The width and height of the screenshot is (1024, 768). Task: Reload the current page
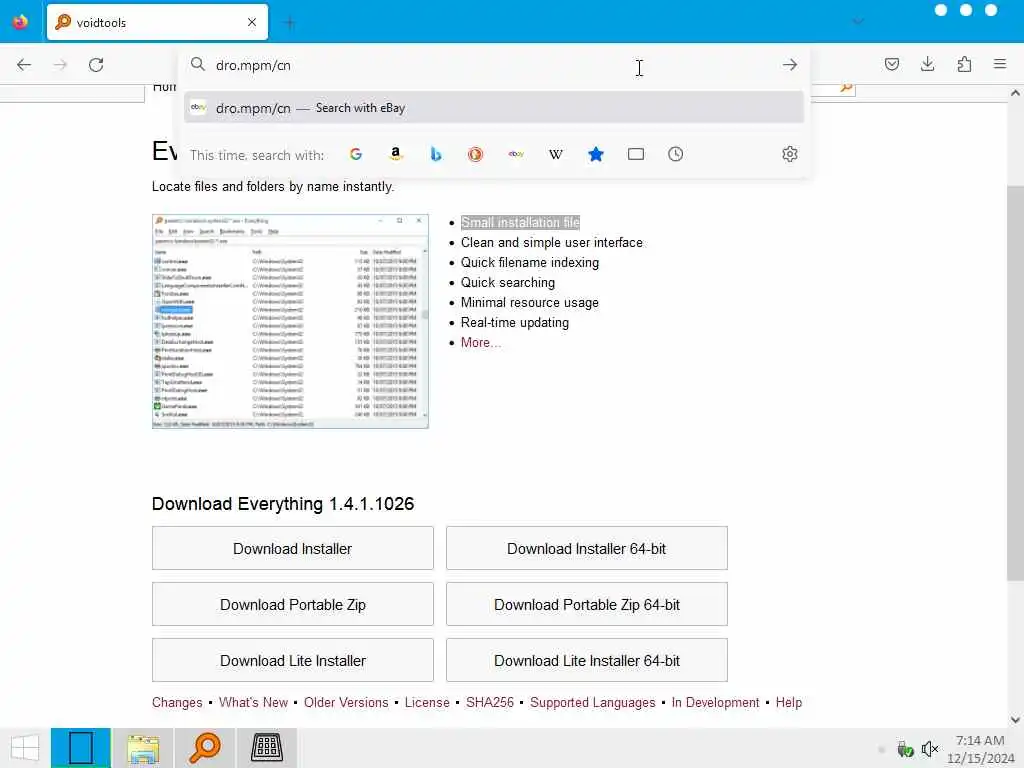pyautogui.click(x=96, y=65)
